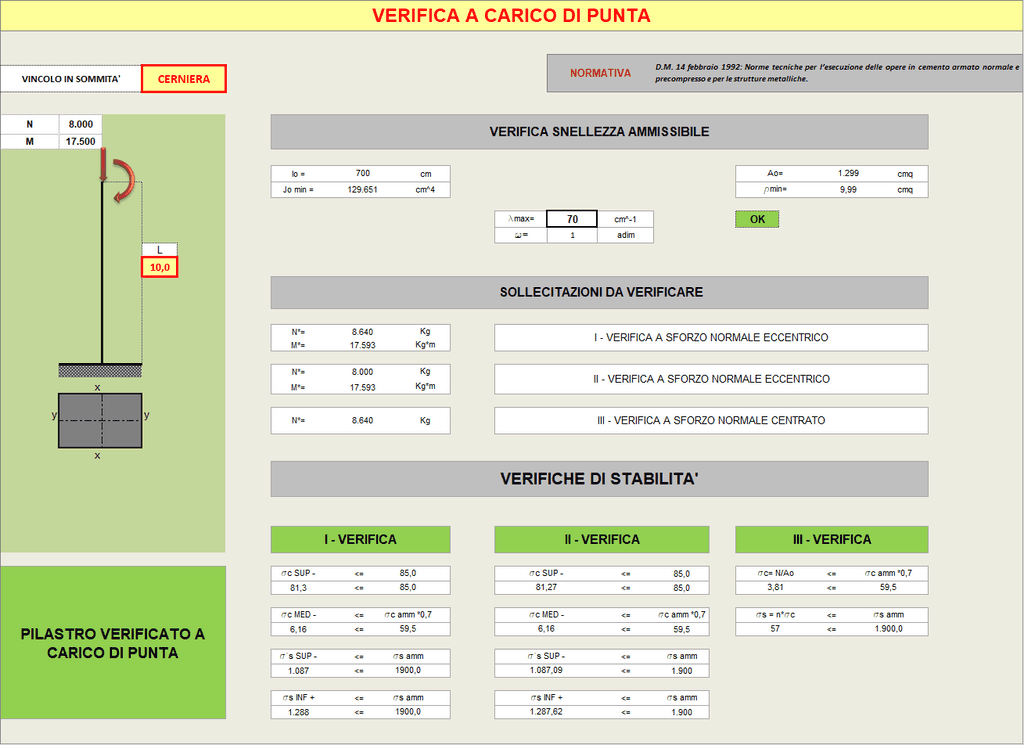Select the N load value 8.000
Image resolution: width=1024 pixels, height=745 pixels.
coord(80,124)
